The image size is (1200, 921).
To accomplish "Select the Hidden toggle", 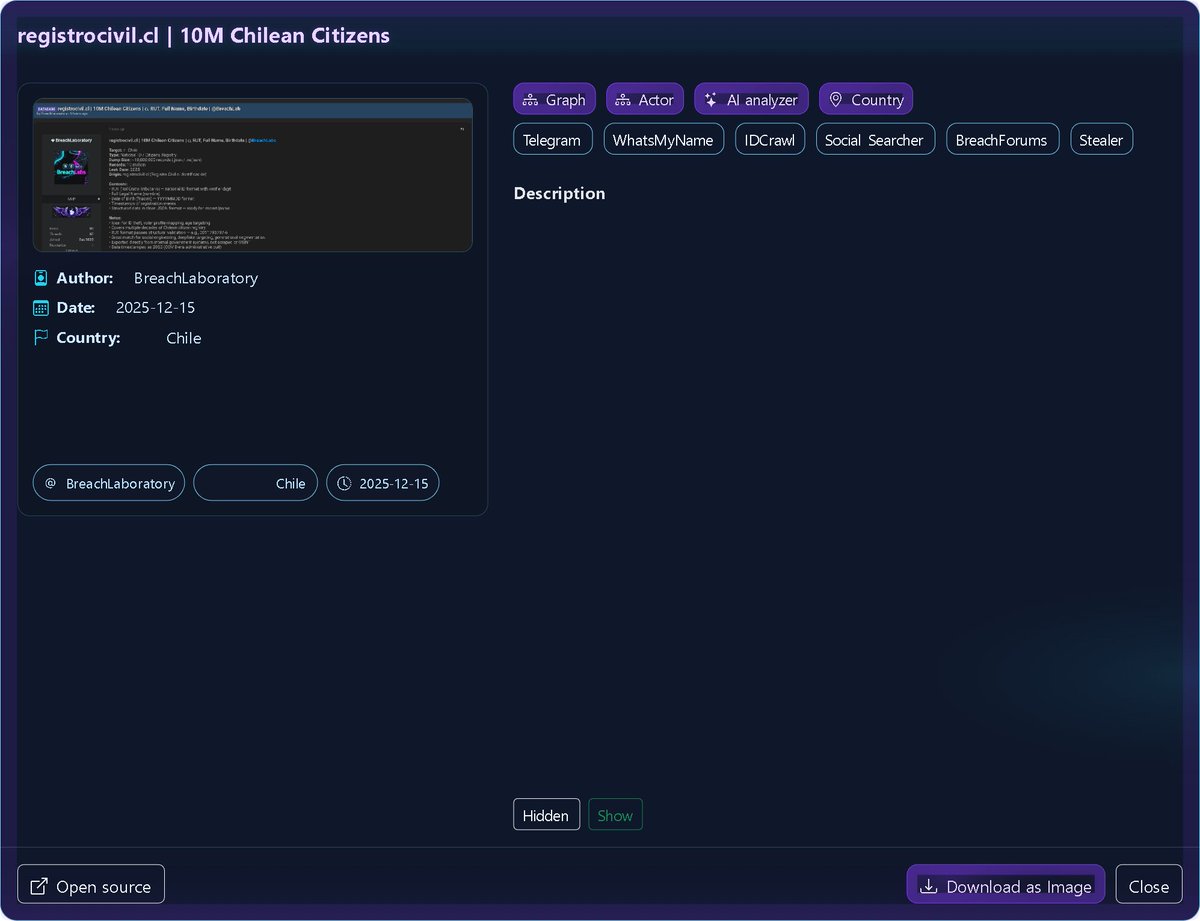I will click(546, 815).
